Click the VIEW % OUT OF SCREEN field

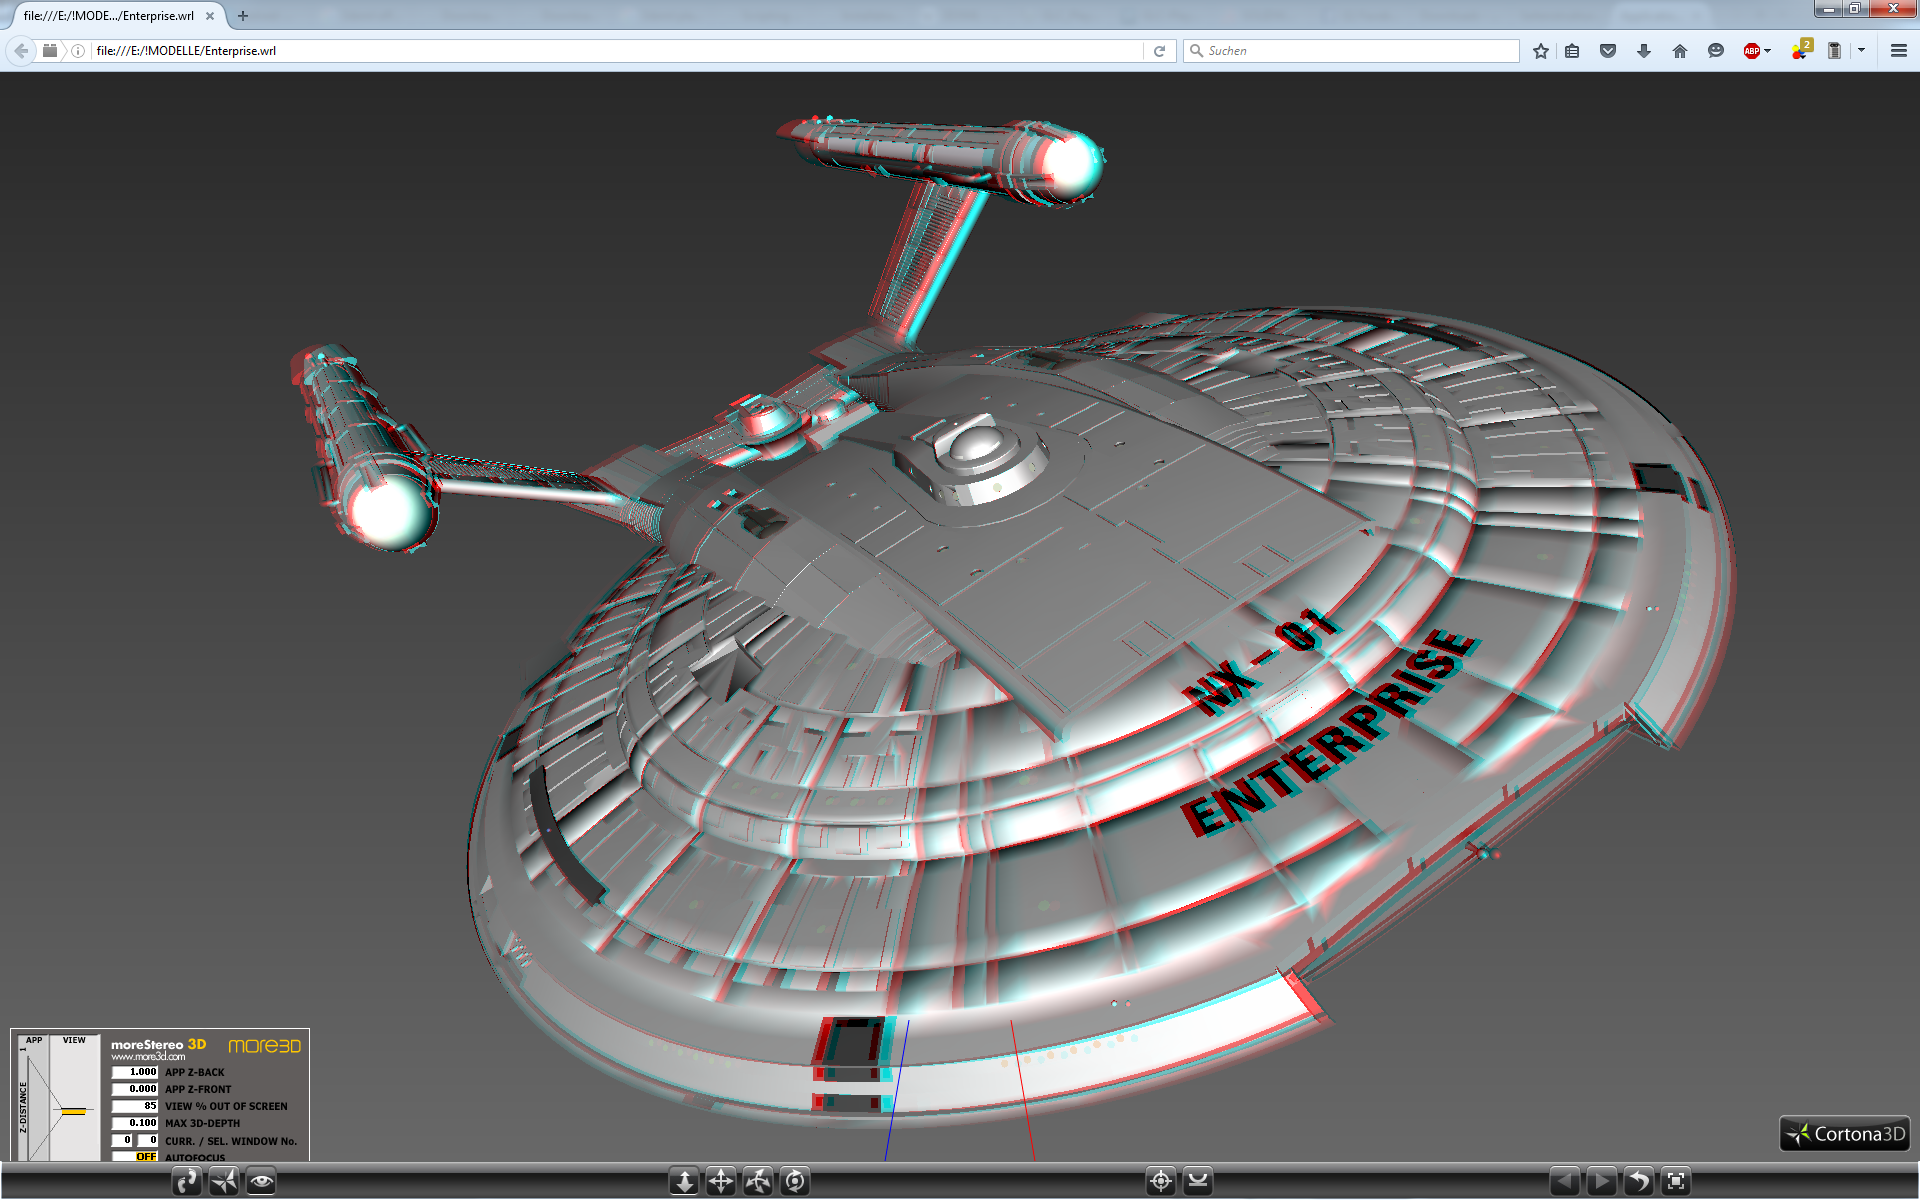tap(135, 1106)
